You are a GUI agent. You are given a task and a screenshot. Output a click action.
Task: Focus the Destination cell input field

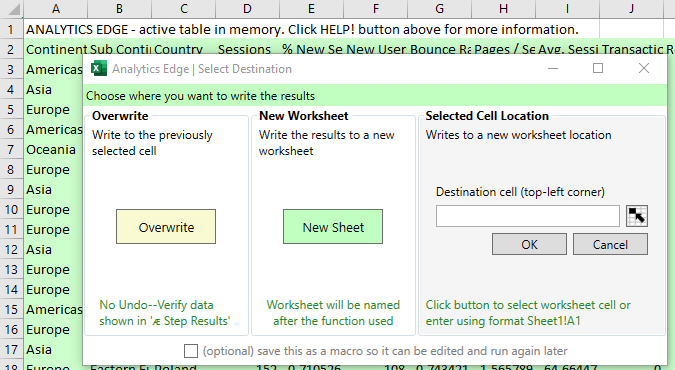tap(528, 216)
